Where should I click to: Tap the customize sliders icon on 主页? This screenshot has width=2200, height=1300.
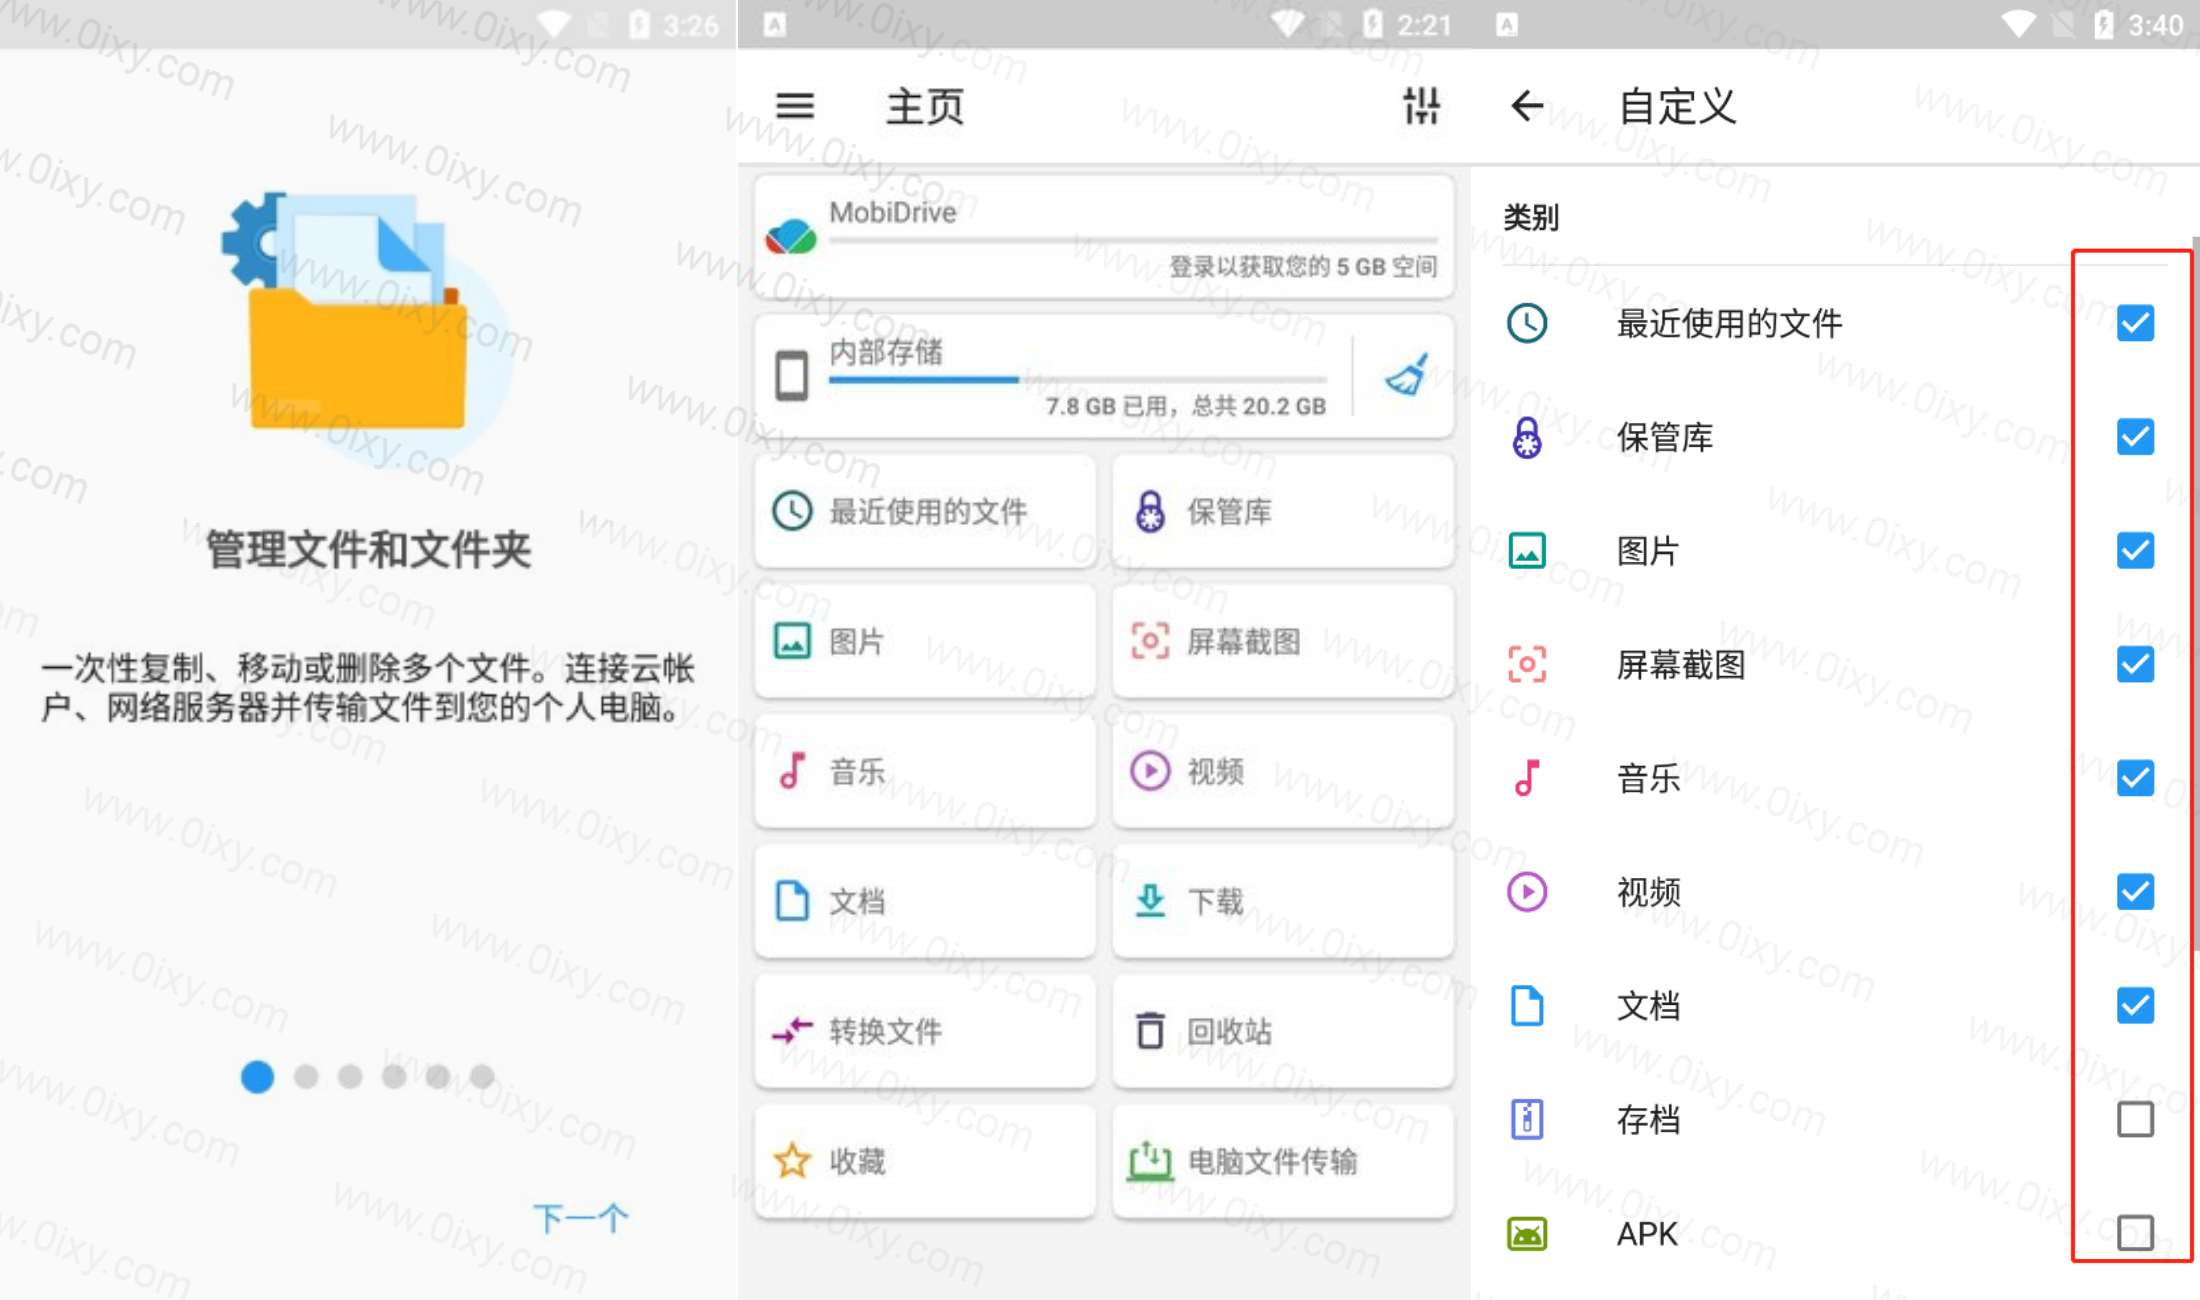pos(1421,106)
